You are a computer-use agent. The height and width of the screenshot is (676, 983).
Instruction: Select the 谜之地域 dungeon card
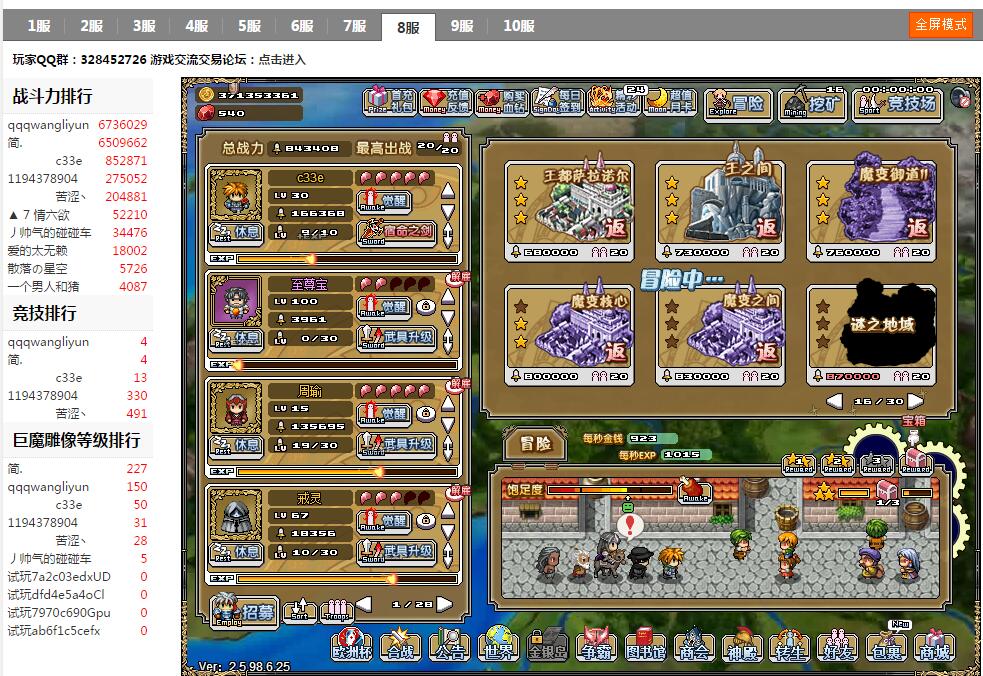[x=872, y=335]
